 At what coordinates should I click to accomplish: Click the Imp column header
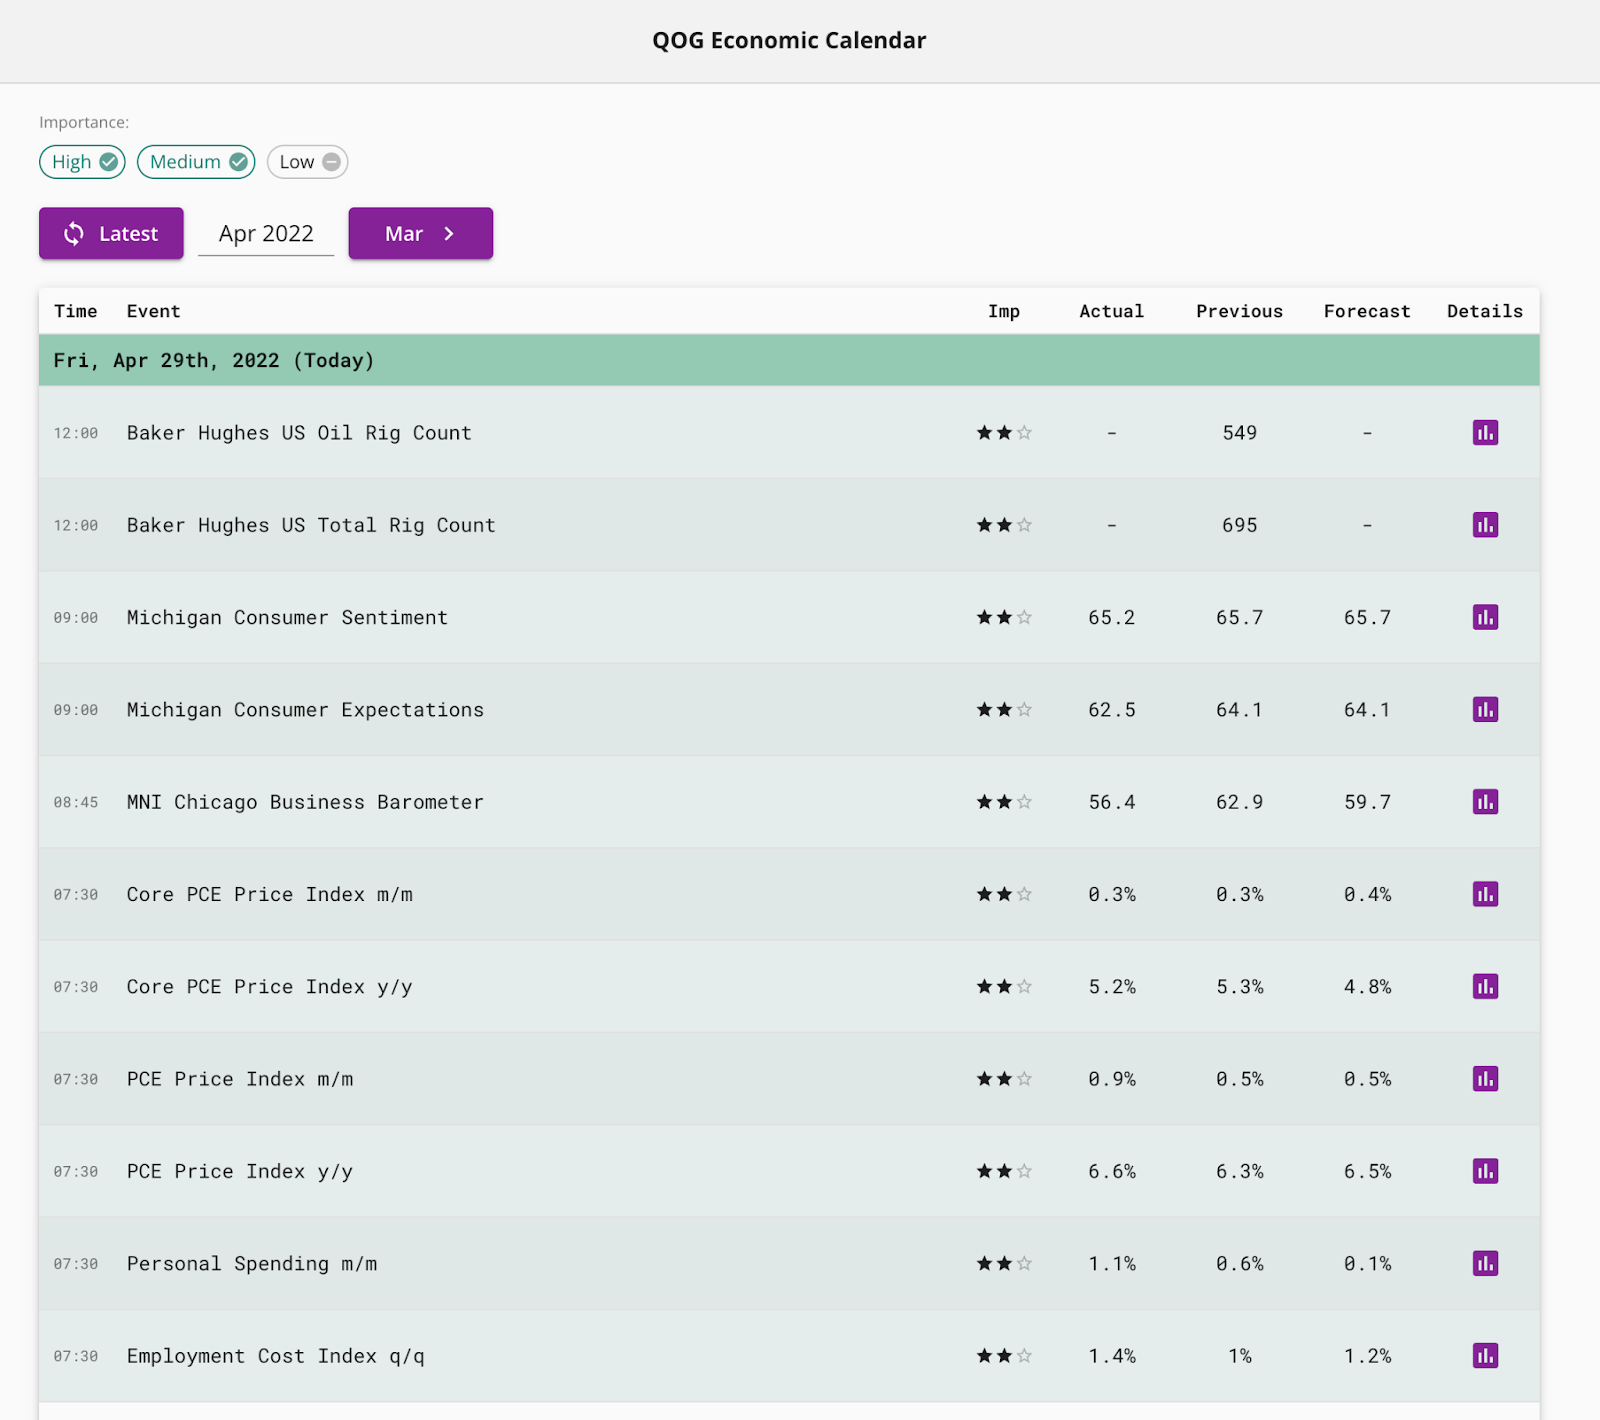[1004, 311]
